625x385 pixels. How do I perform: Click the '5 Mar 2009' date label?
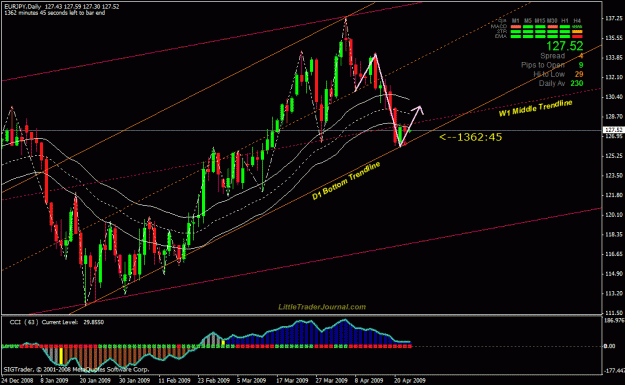(x=251, y=381)
